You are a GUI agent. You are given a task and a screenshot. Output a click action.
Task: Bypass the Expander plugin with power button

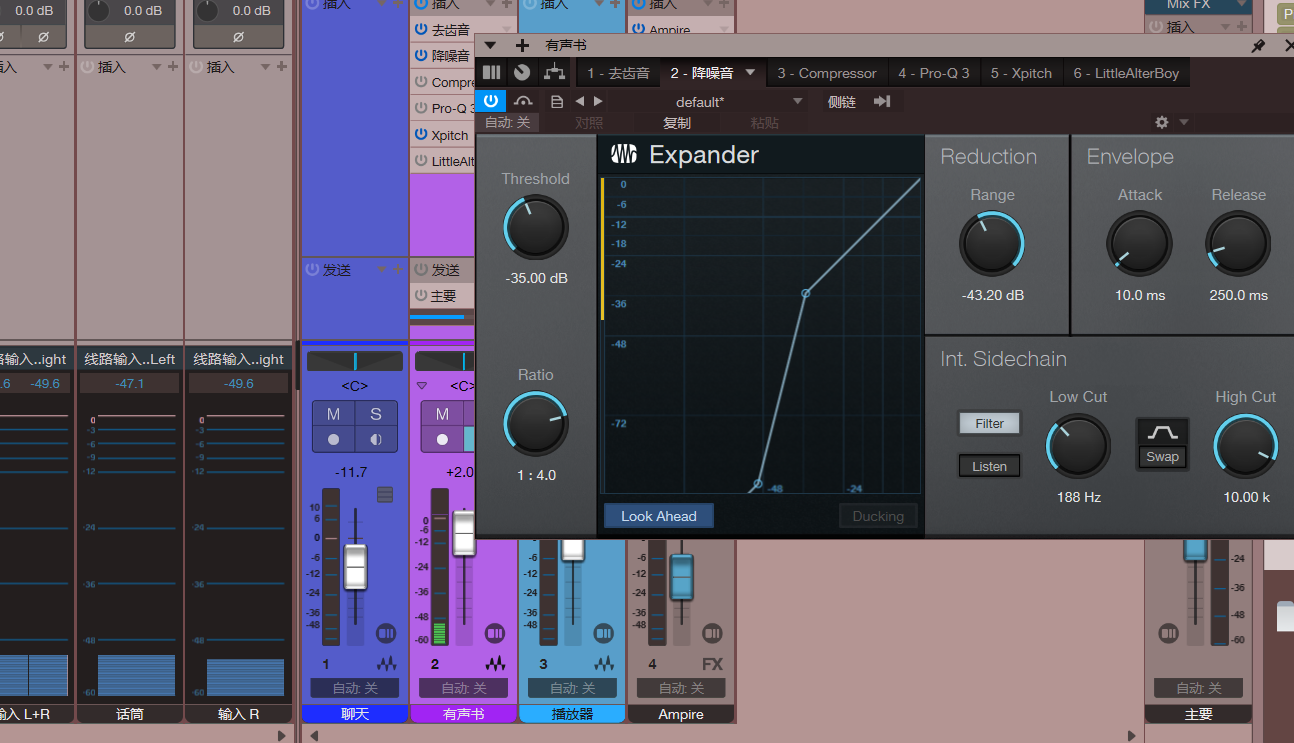click(x=491, y=101)
